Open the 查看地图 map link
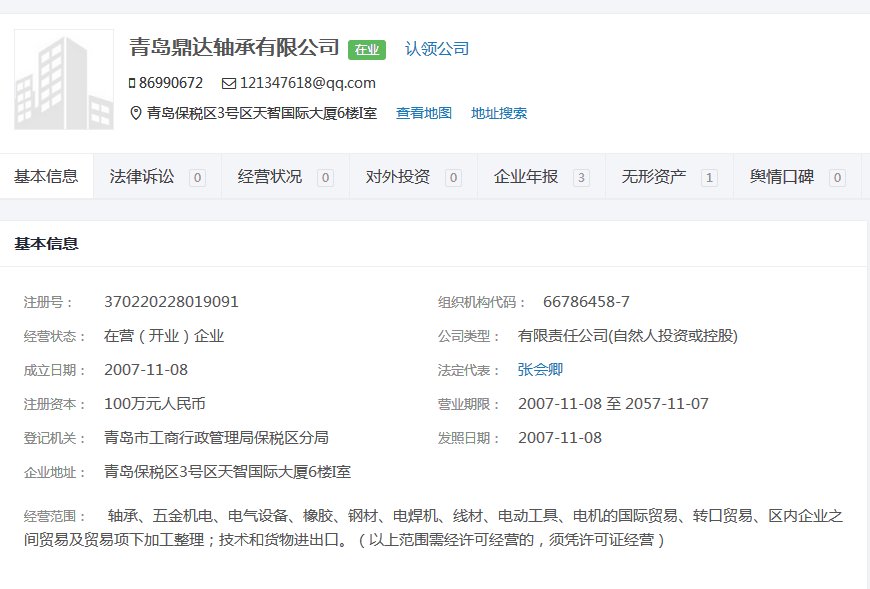The height and width of the screenshot is (589, 870). click(x=424, y=113)
